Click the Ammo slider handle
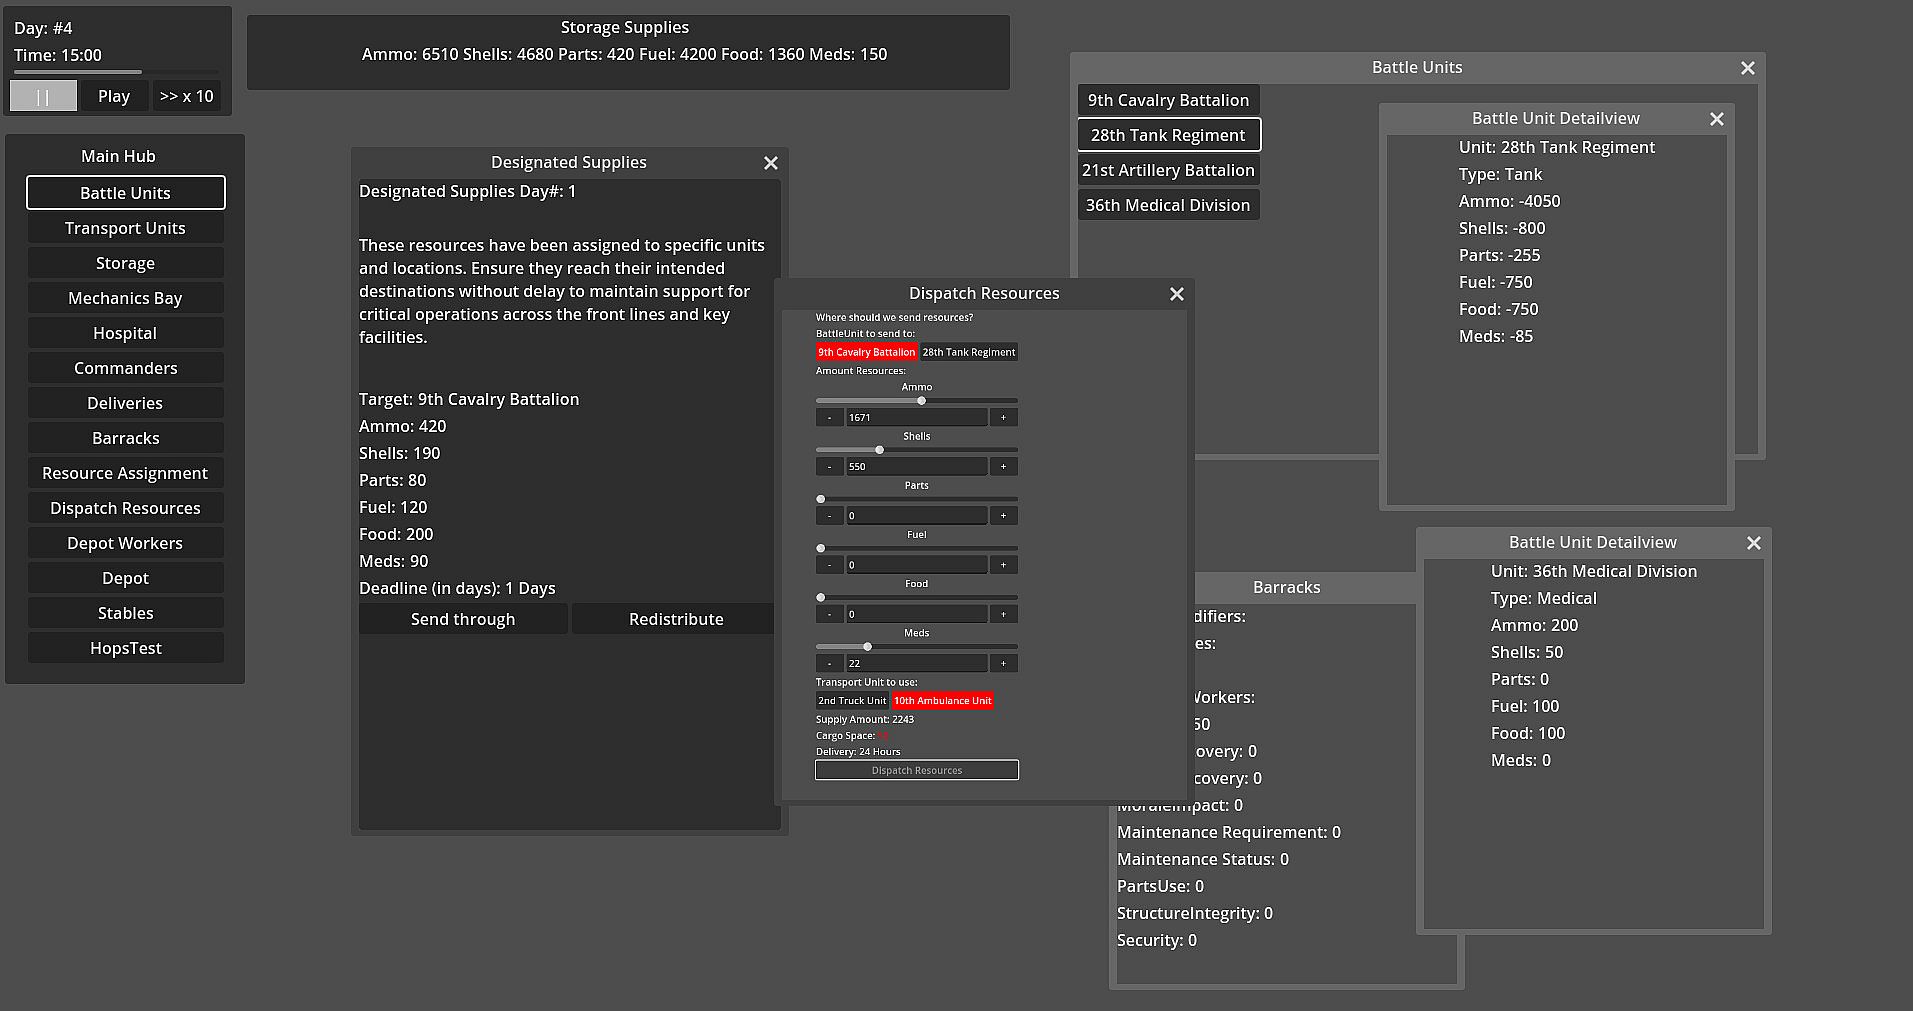The height and width of the screenshot is (1011, 1913). [x=921, y=401]
